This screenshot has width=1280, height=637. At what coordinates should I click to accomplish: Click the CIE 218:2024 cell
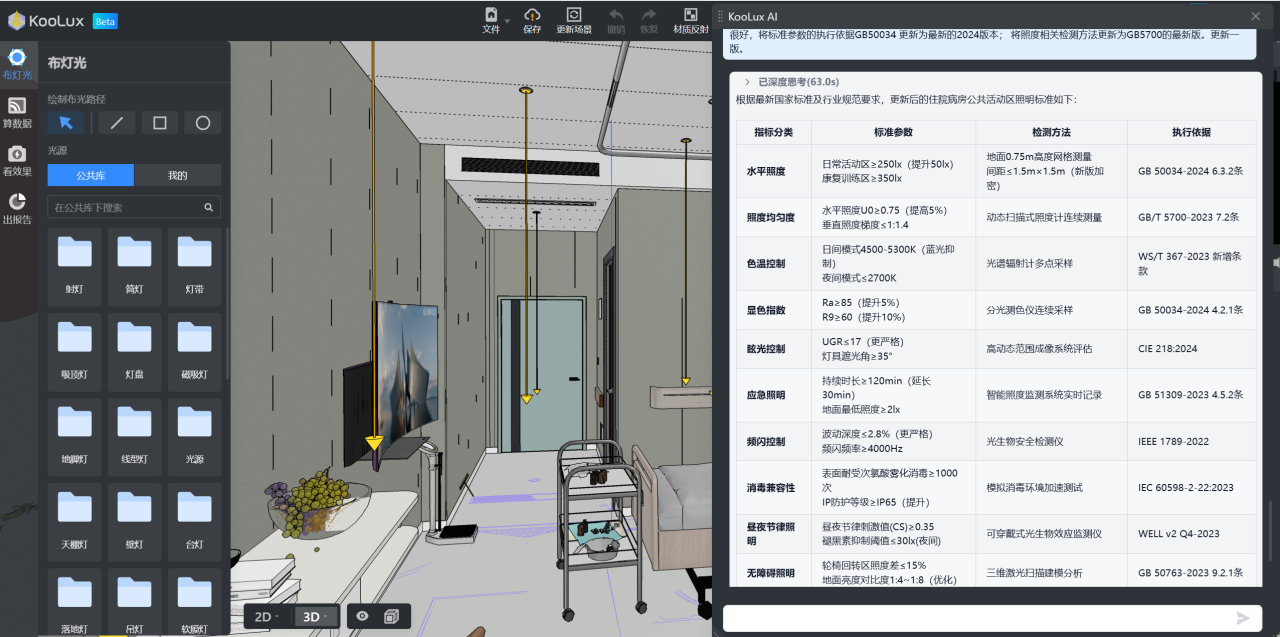[1192, 349]
